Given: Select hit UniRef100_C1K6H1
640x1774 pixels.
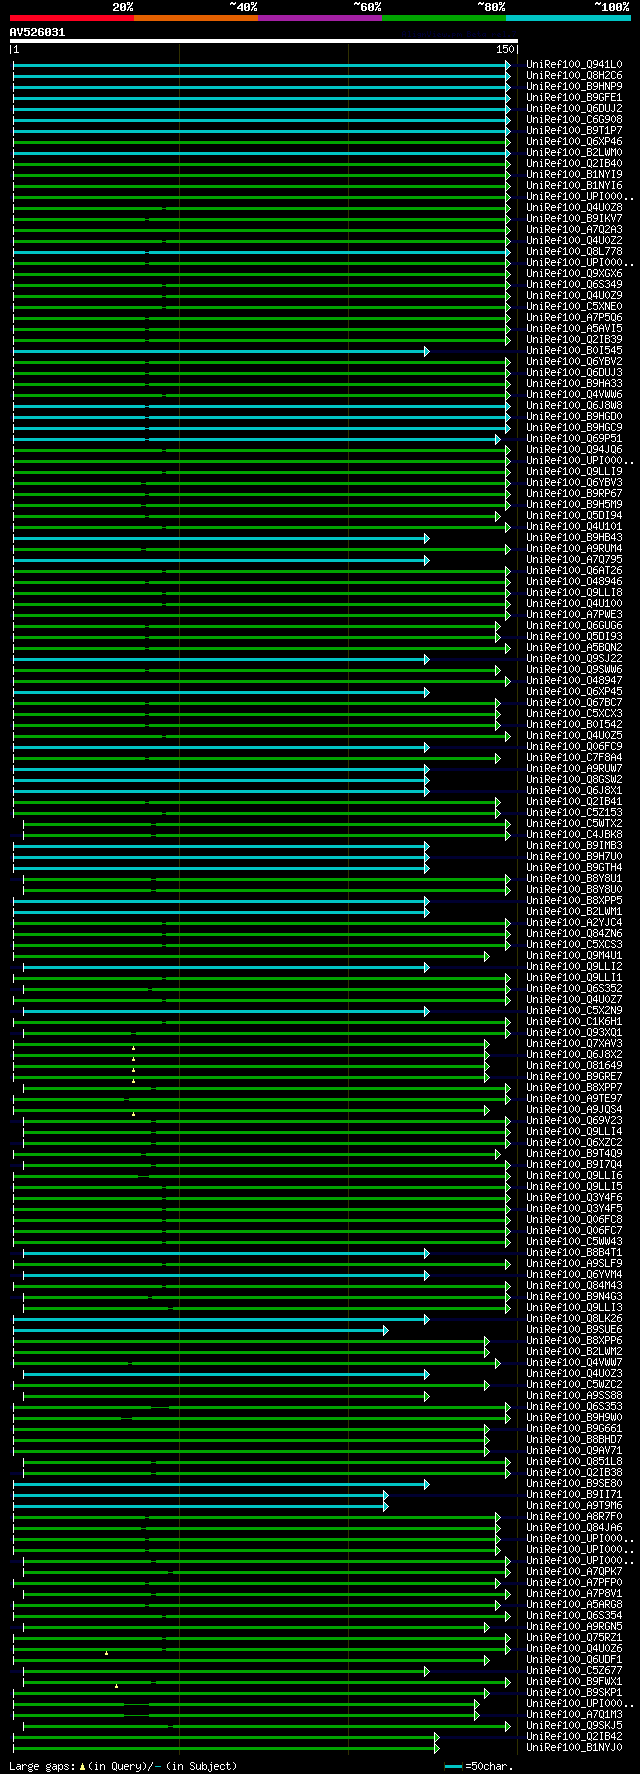Looking at the screenshot, I should [574, 1022].
